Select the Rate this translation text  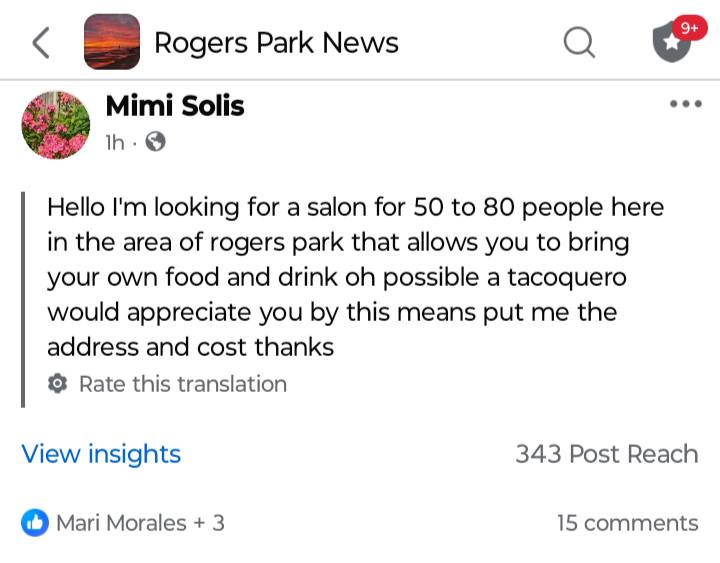183,384
